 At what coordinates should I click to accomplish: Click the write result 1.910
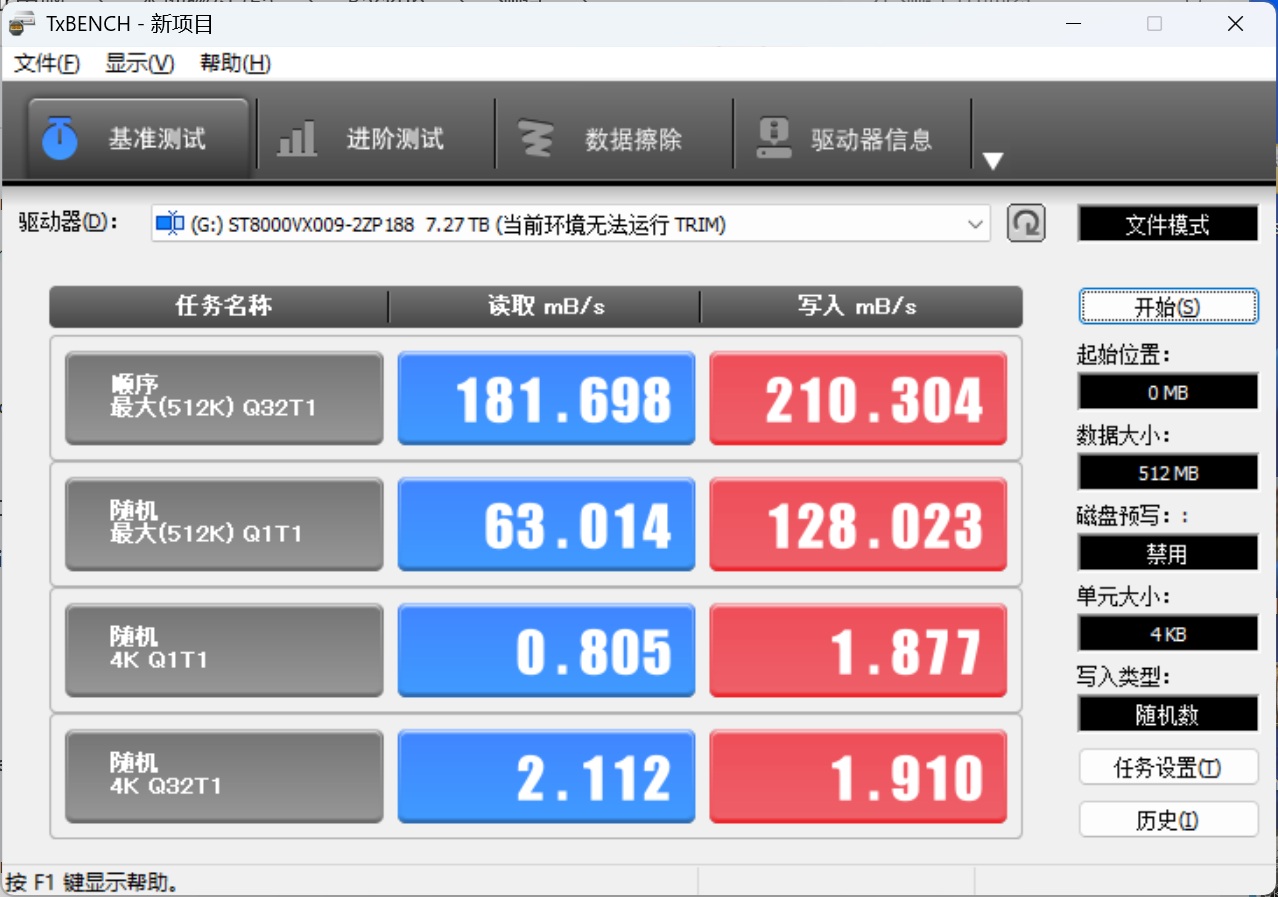(858, 776)
